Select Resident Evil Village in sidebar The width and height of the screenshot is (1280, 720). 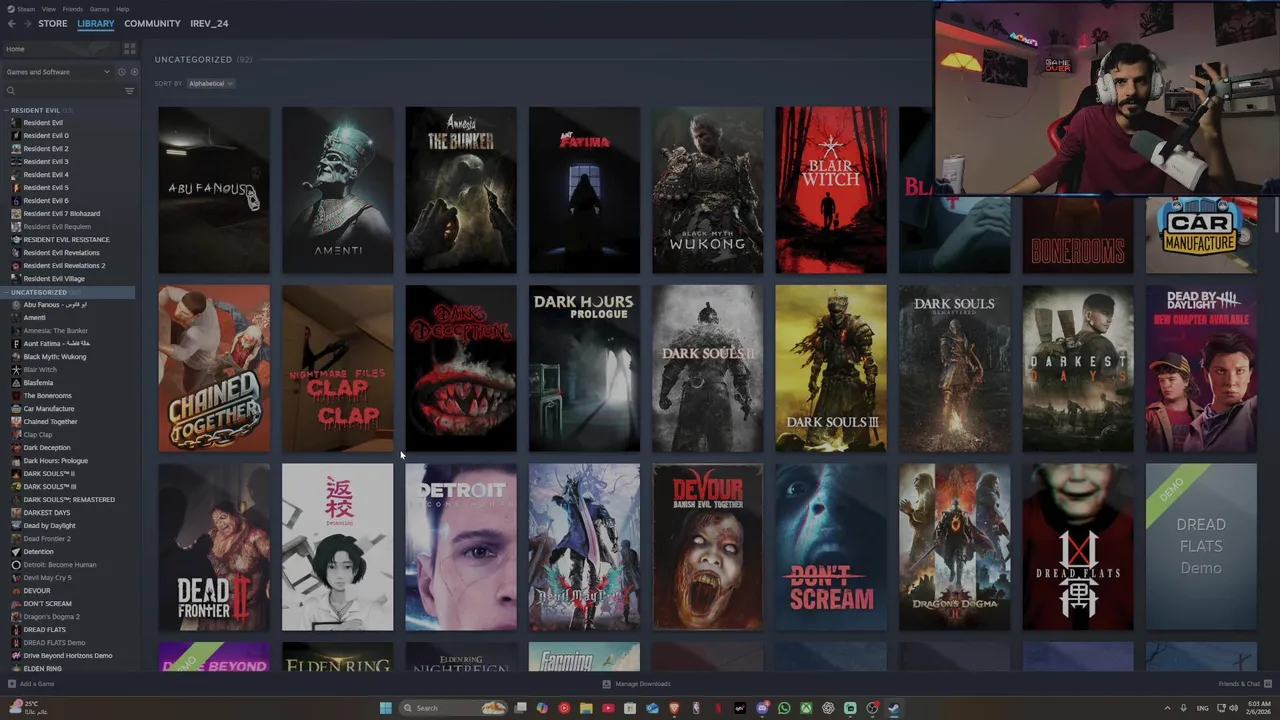pos(54,278)
